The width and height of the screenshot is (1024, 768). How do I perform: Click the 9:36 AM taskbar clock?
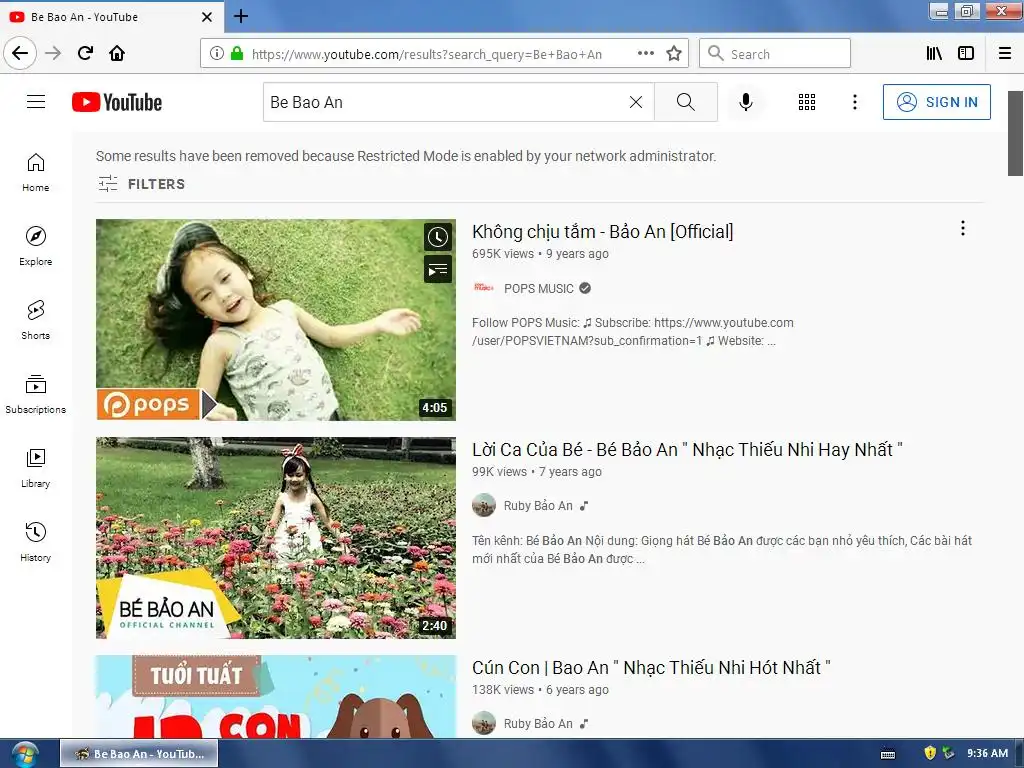pos(987,753)
